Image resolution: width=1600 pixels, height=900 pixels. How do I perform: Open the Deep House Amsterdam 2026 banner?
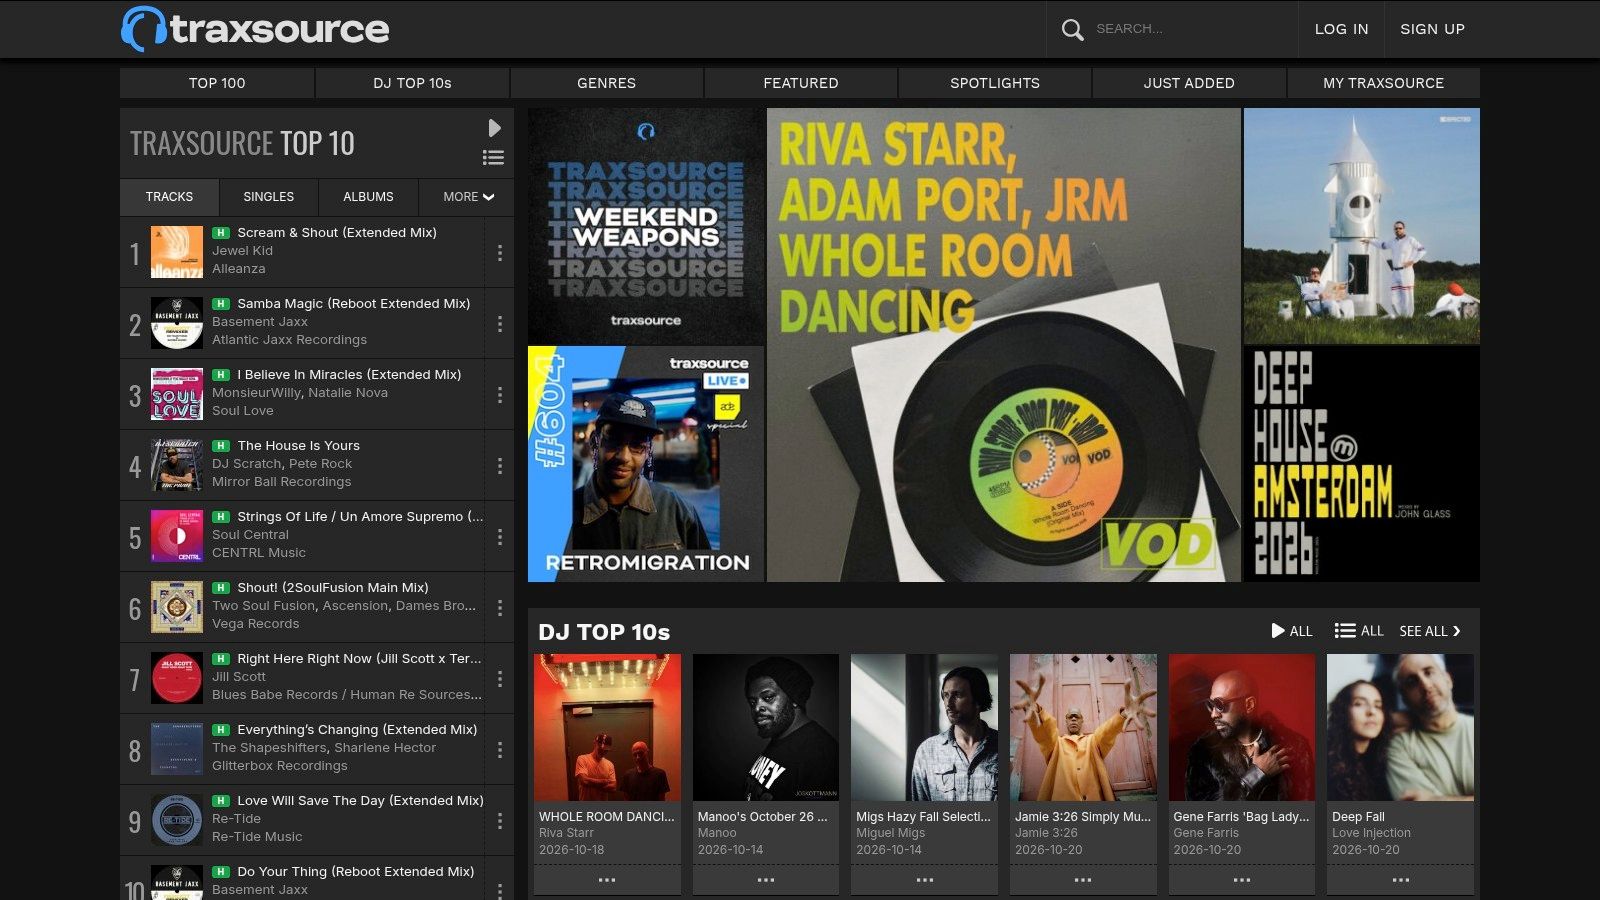1361,464
